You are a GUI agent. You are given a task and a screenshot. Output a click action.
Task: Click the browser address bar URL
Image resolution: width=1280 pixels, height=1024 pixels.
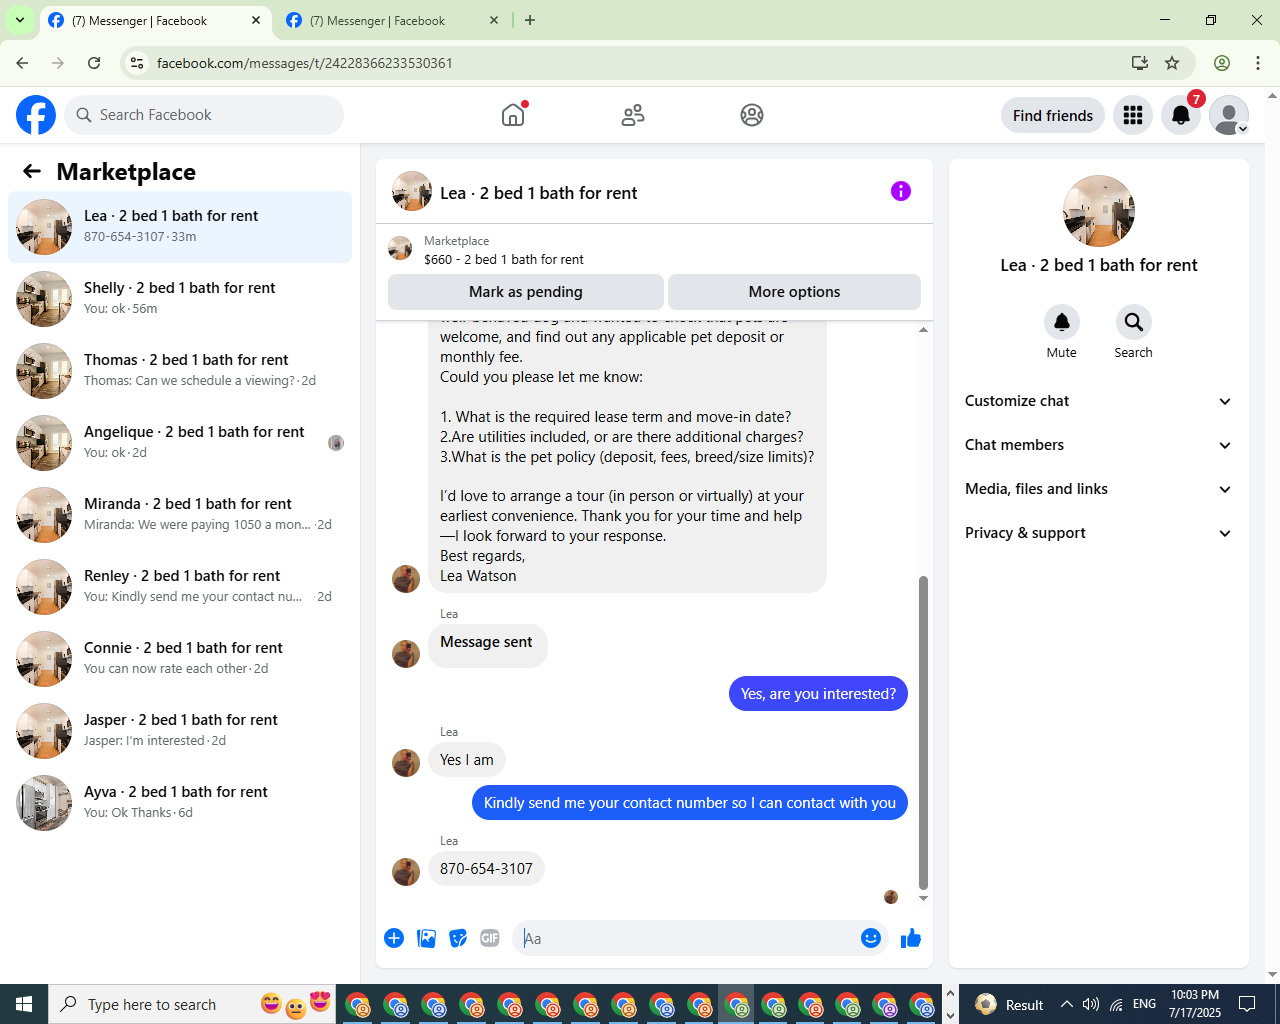coord(305,63)
